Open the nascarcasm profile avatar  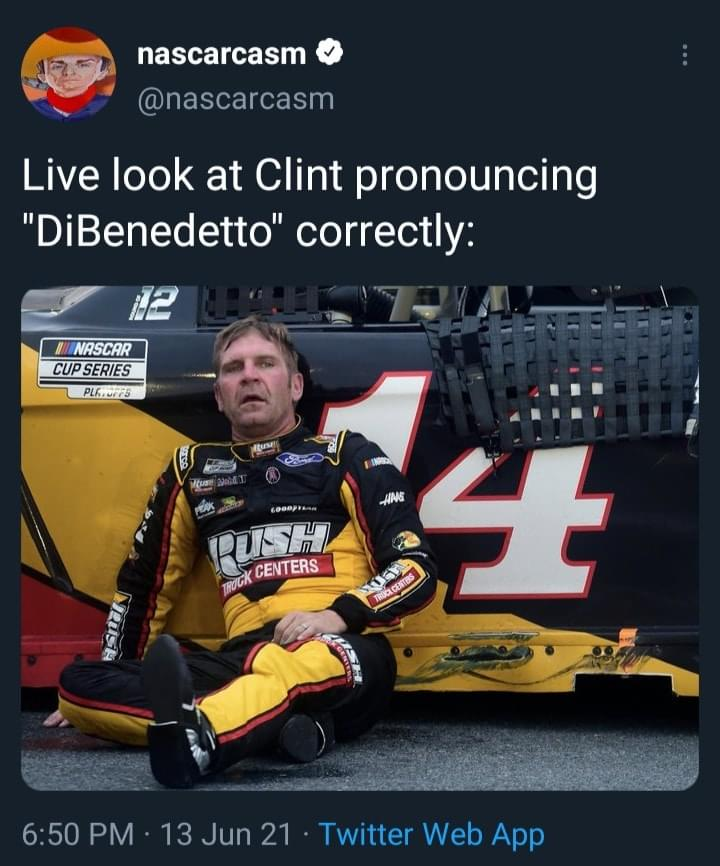[x=68, y=73]
